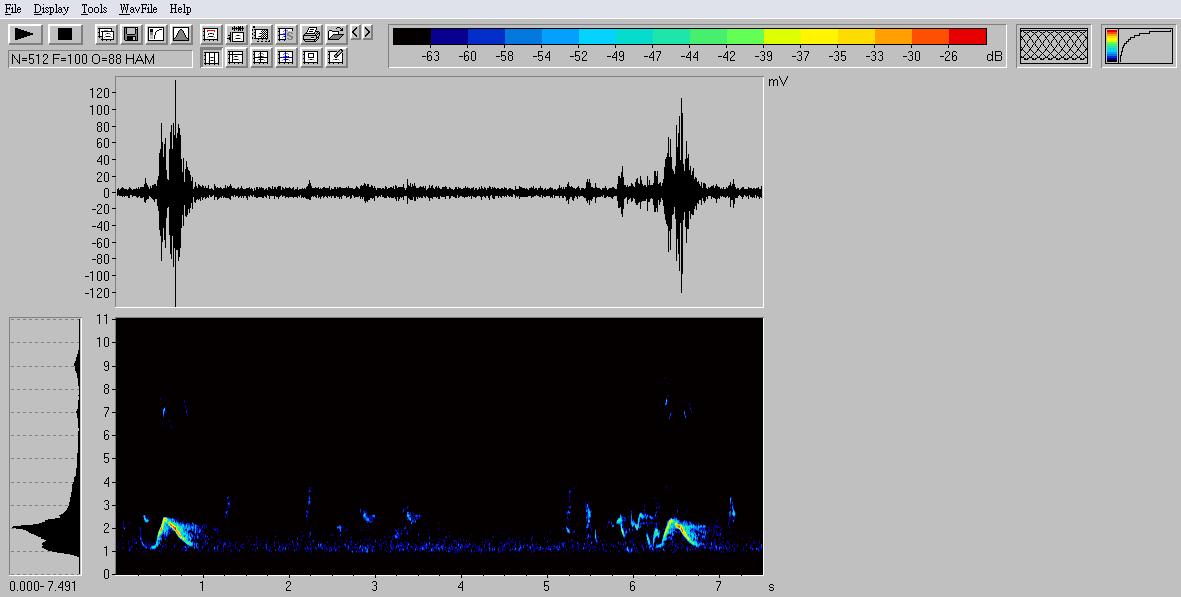Click the left arrow navigation button
Image resolution: width=1181 pixels, height=597 pixels.
(355, 33)
